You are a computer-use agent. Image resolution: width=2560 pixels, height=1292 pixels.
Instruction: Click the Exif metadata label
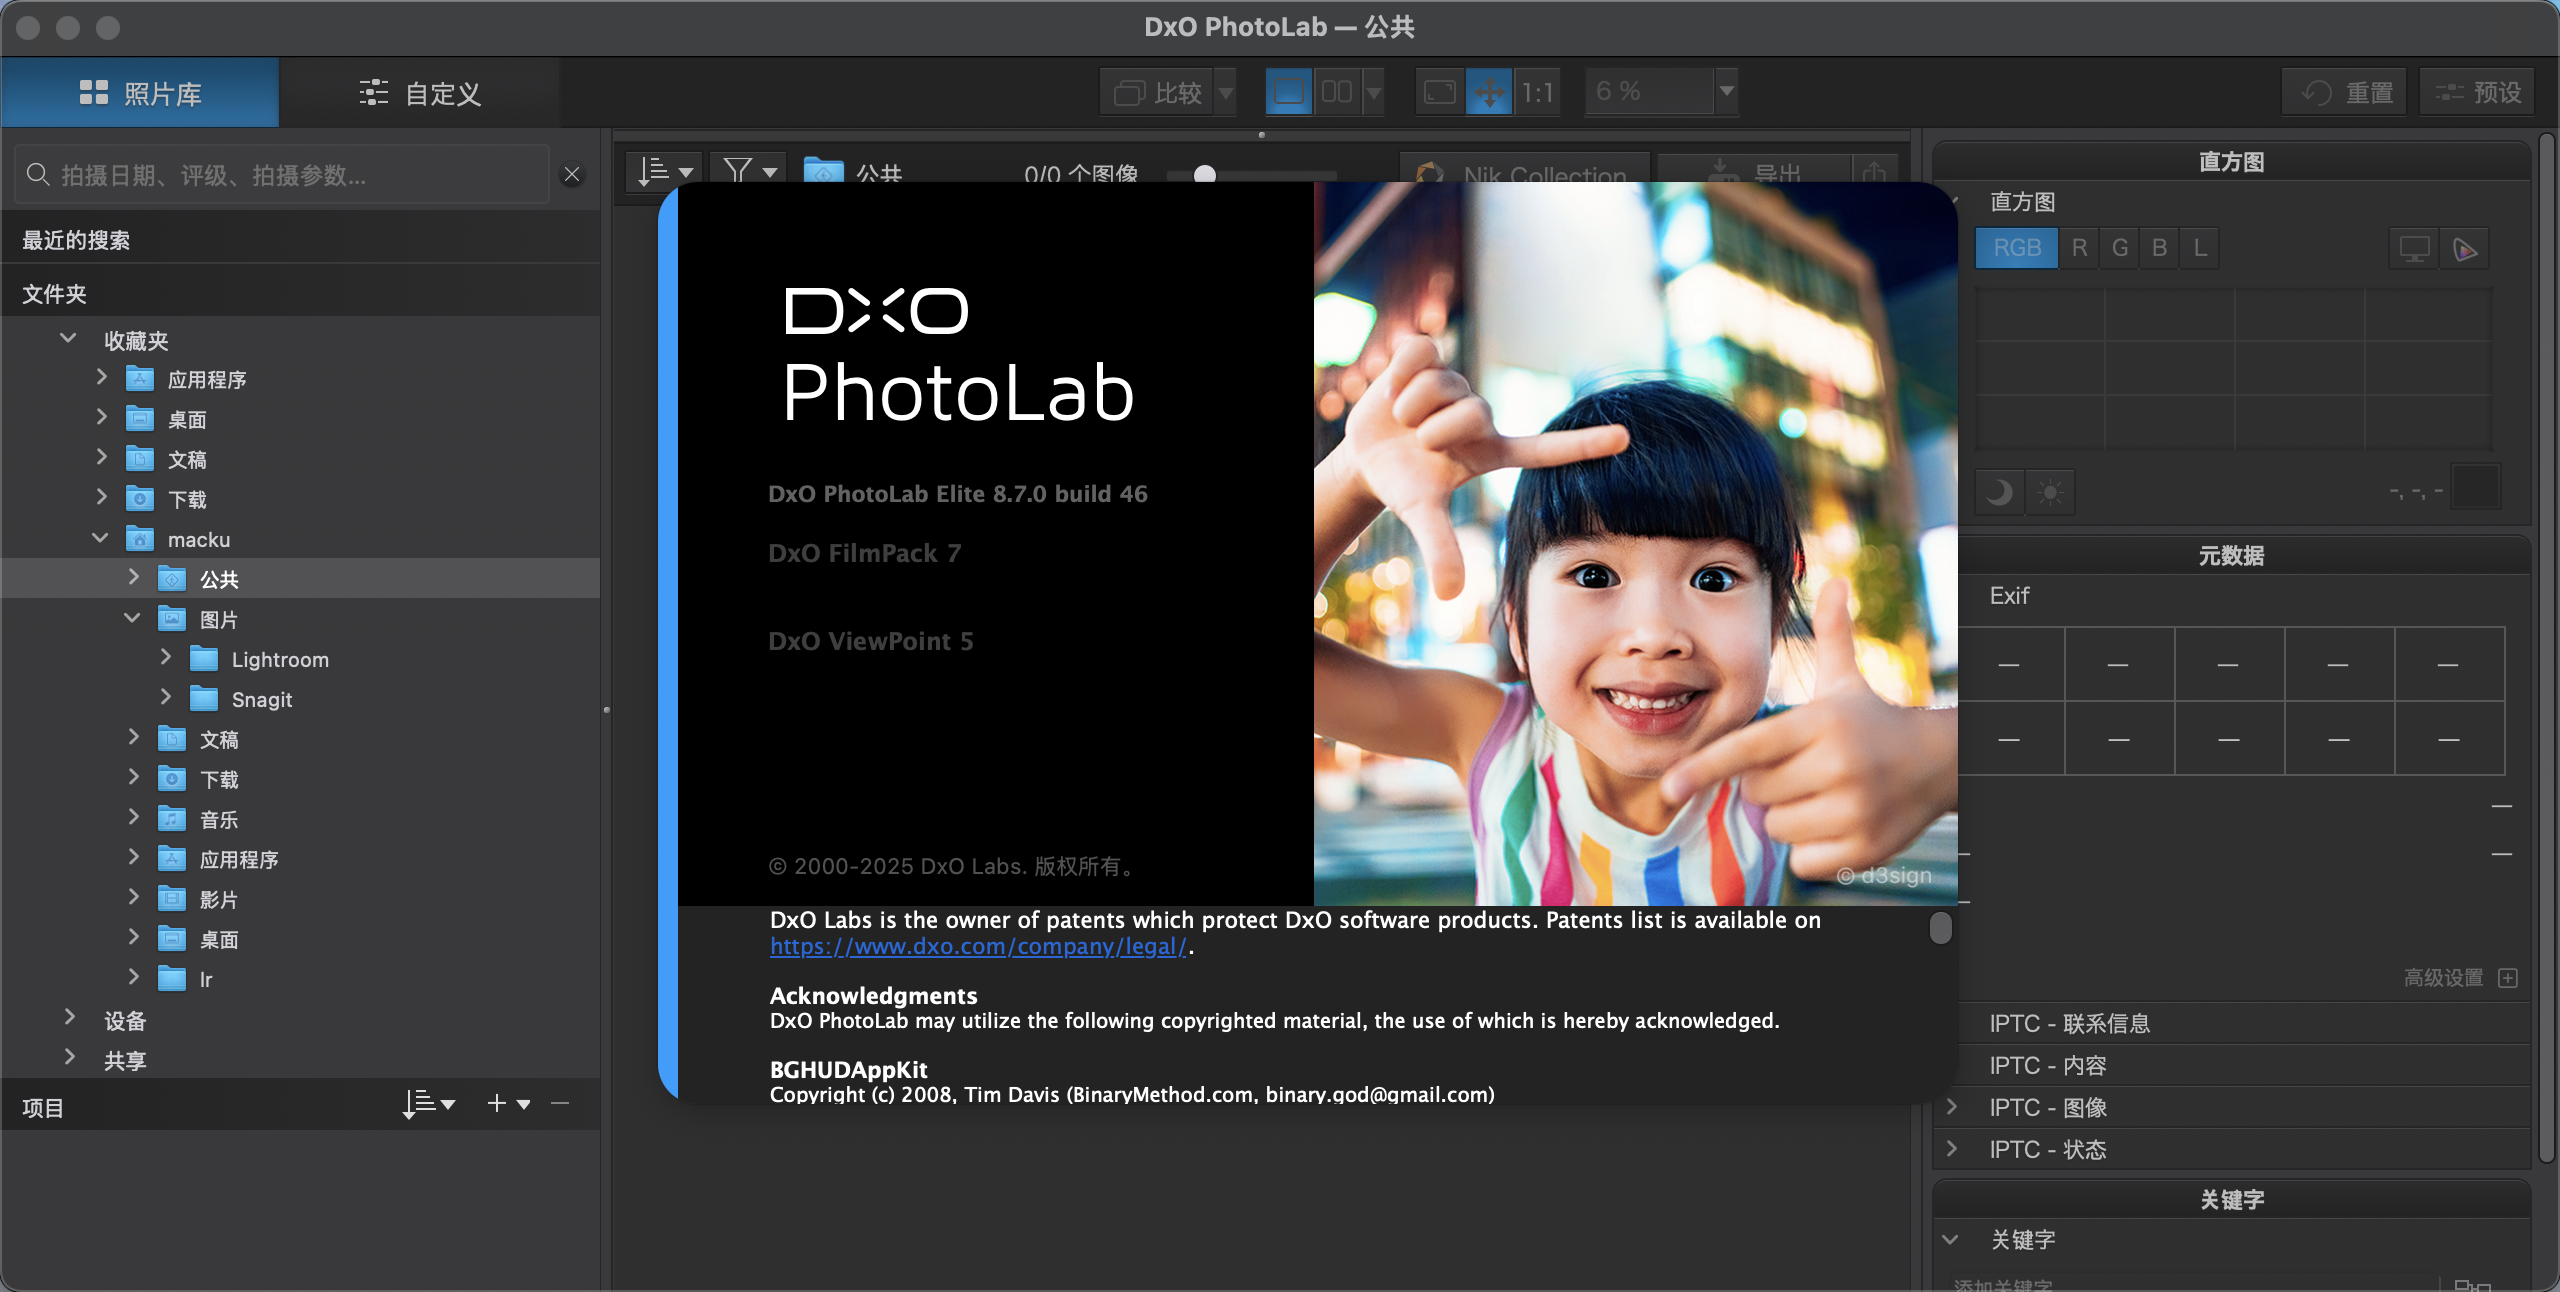tap(2009, 595)
